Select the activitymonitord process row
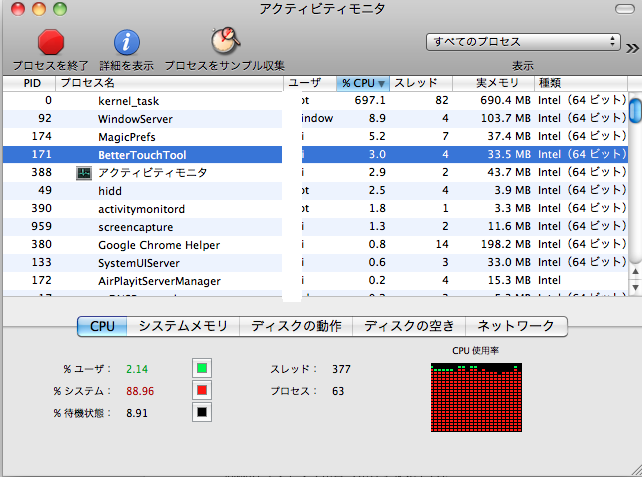The image size is (642, 477). 315,208
